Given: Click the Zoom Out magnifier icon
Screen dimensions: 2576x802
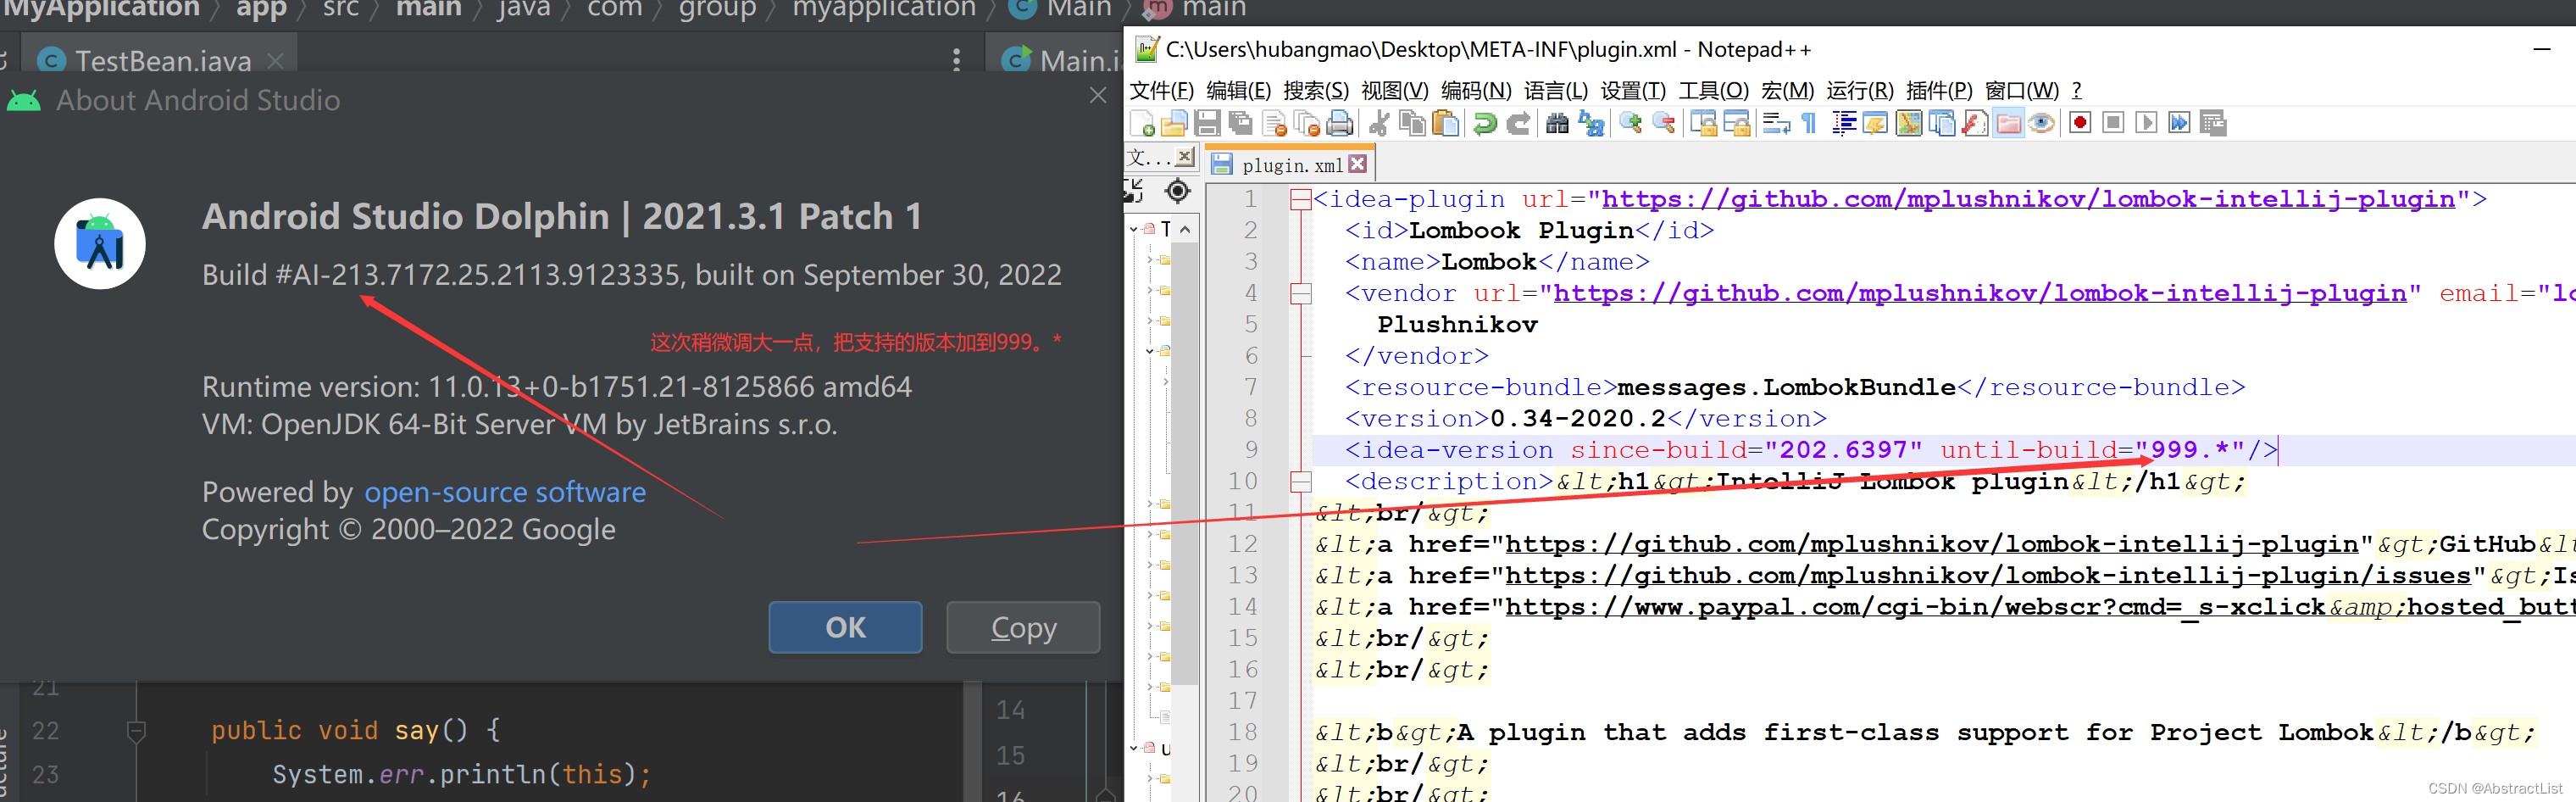Looking at the screenshot, I should pyautogui.click(x=1664, y=123).
